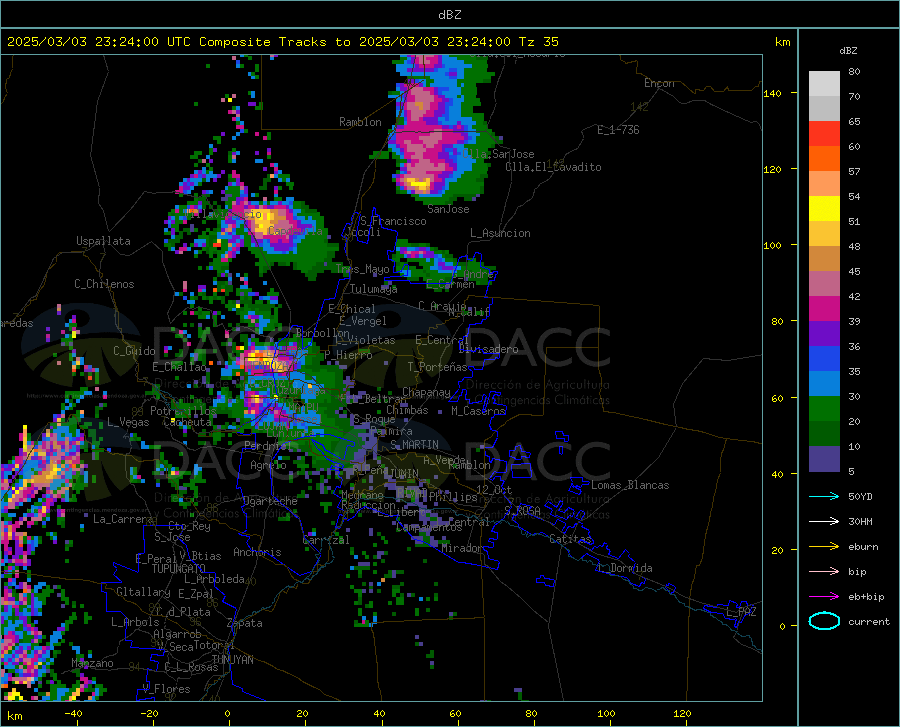Click the Lomas_Blancas map label

point(630,485)
